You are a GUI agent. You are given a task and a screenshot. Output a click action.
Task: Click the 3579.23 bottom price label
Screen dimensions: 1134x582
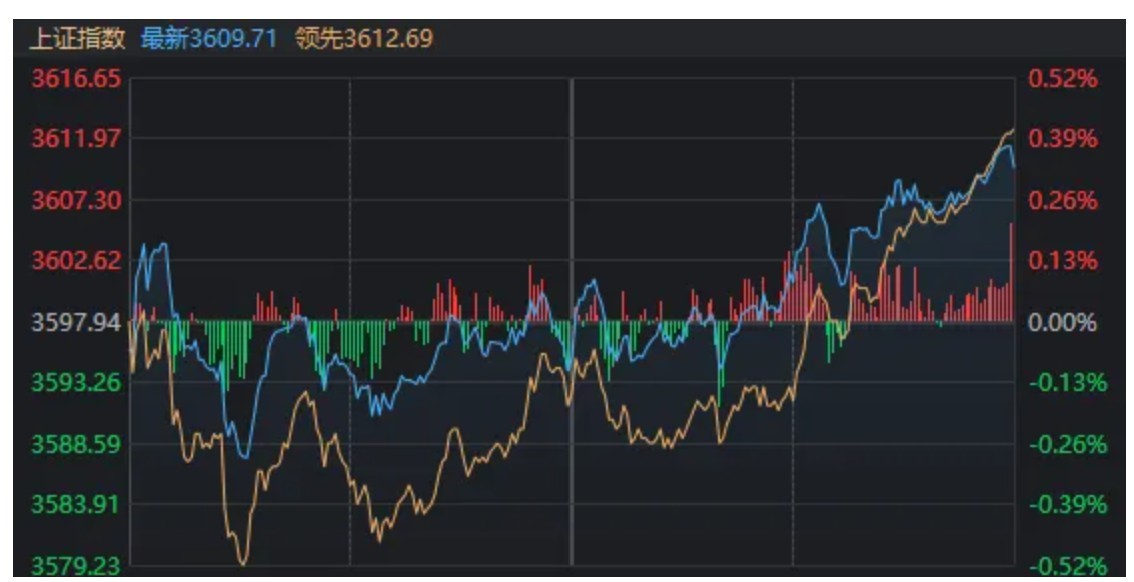tap(76, 565)
